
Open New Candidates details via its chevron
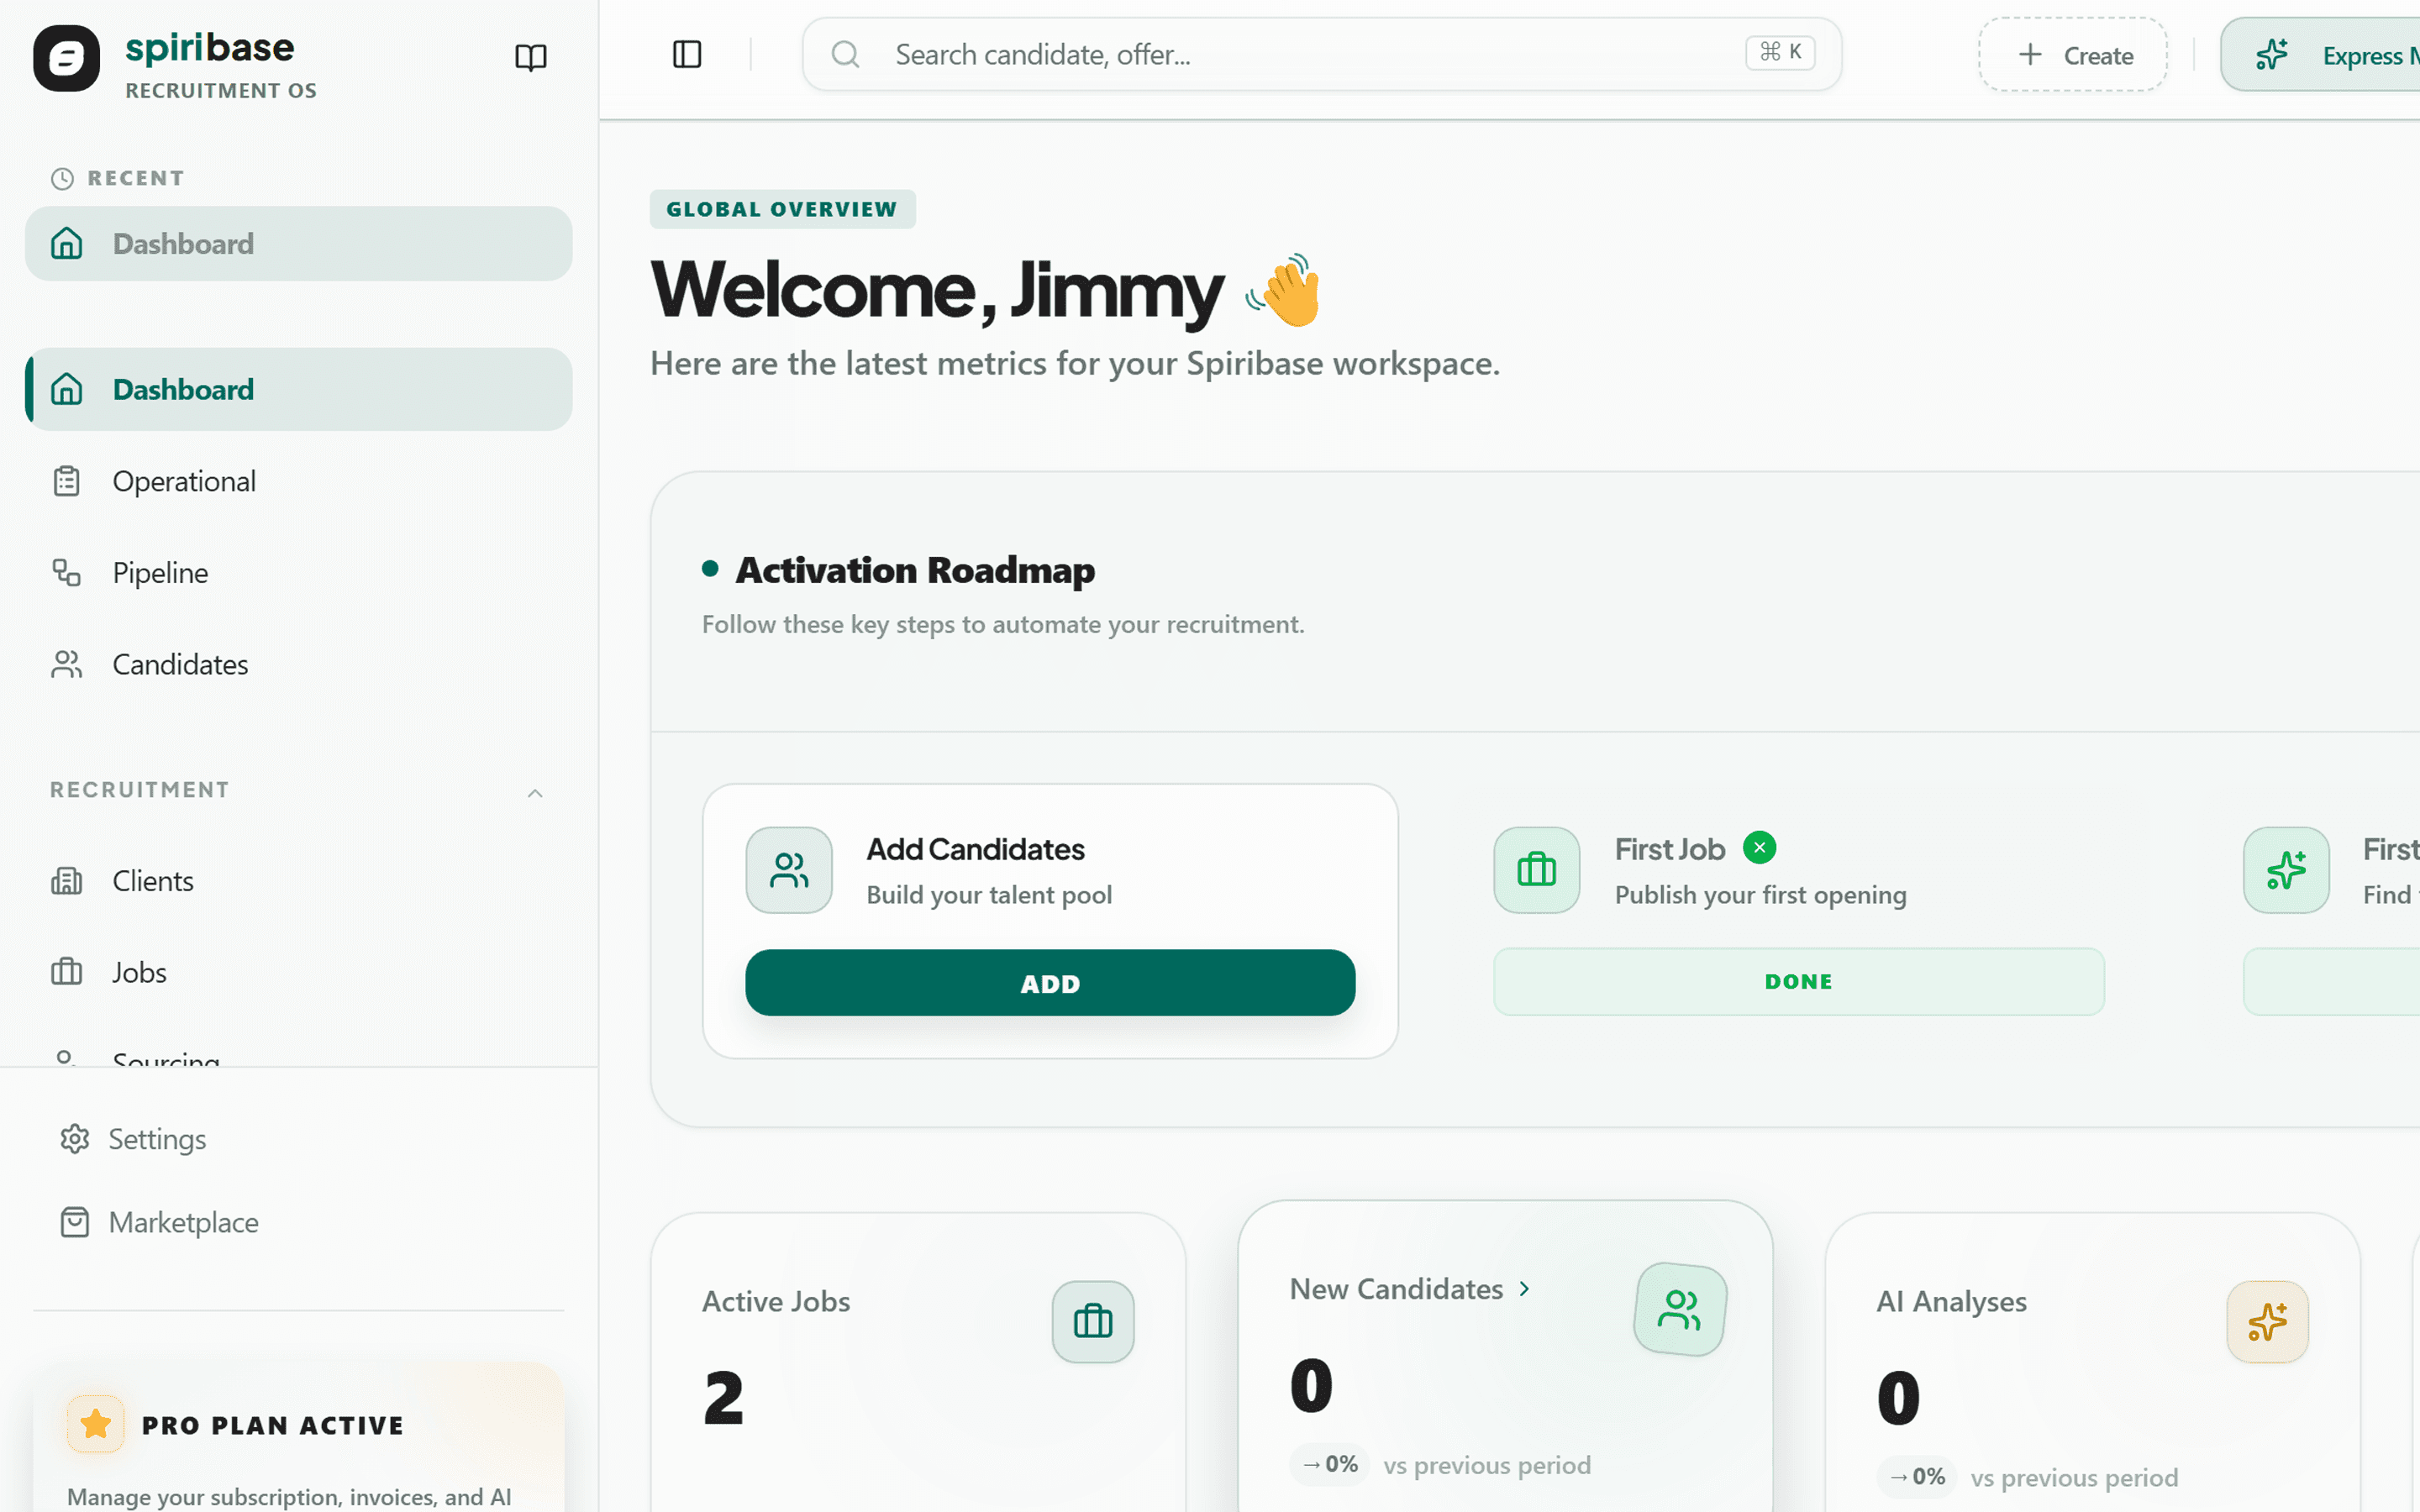click(x=1525, y=1289)
